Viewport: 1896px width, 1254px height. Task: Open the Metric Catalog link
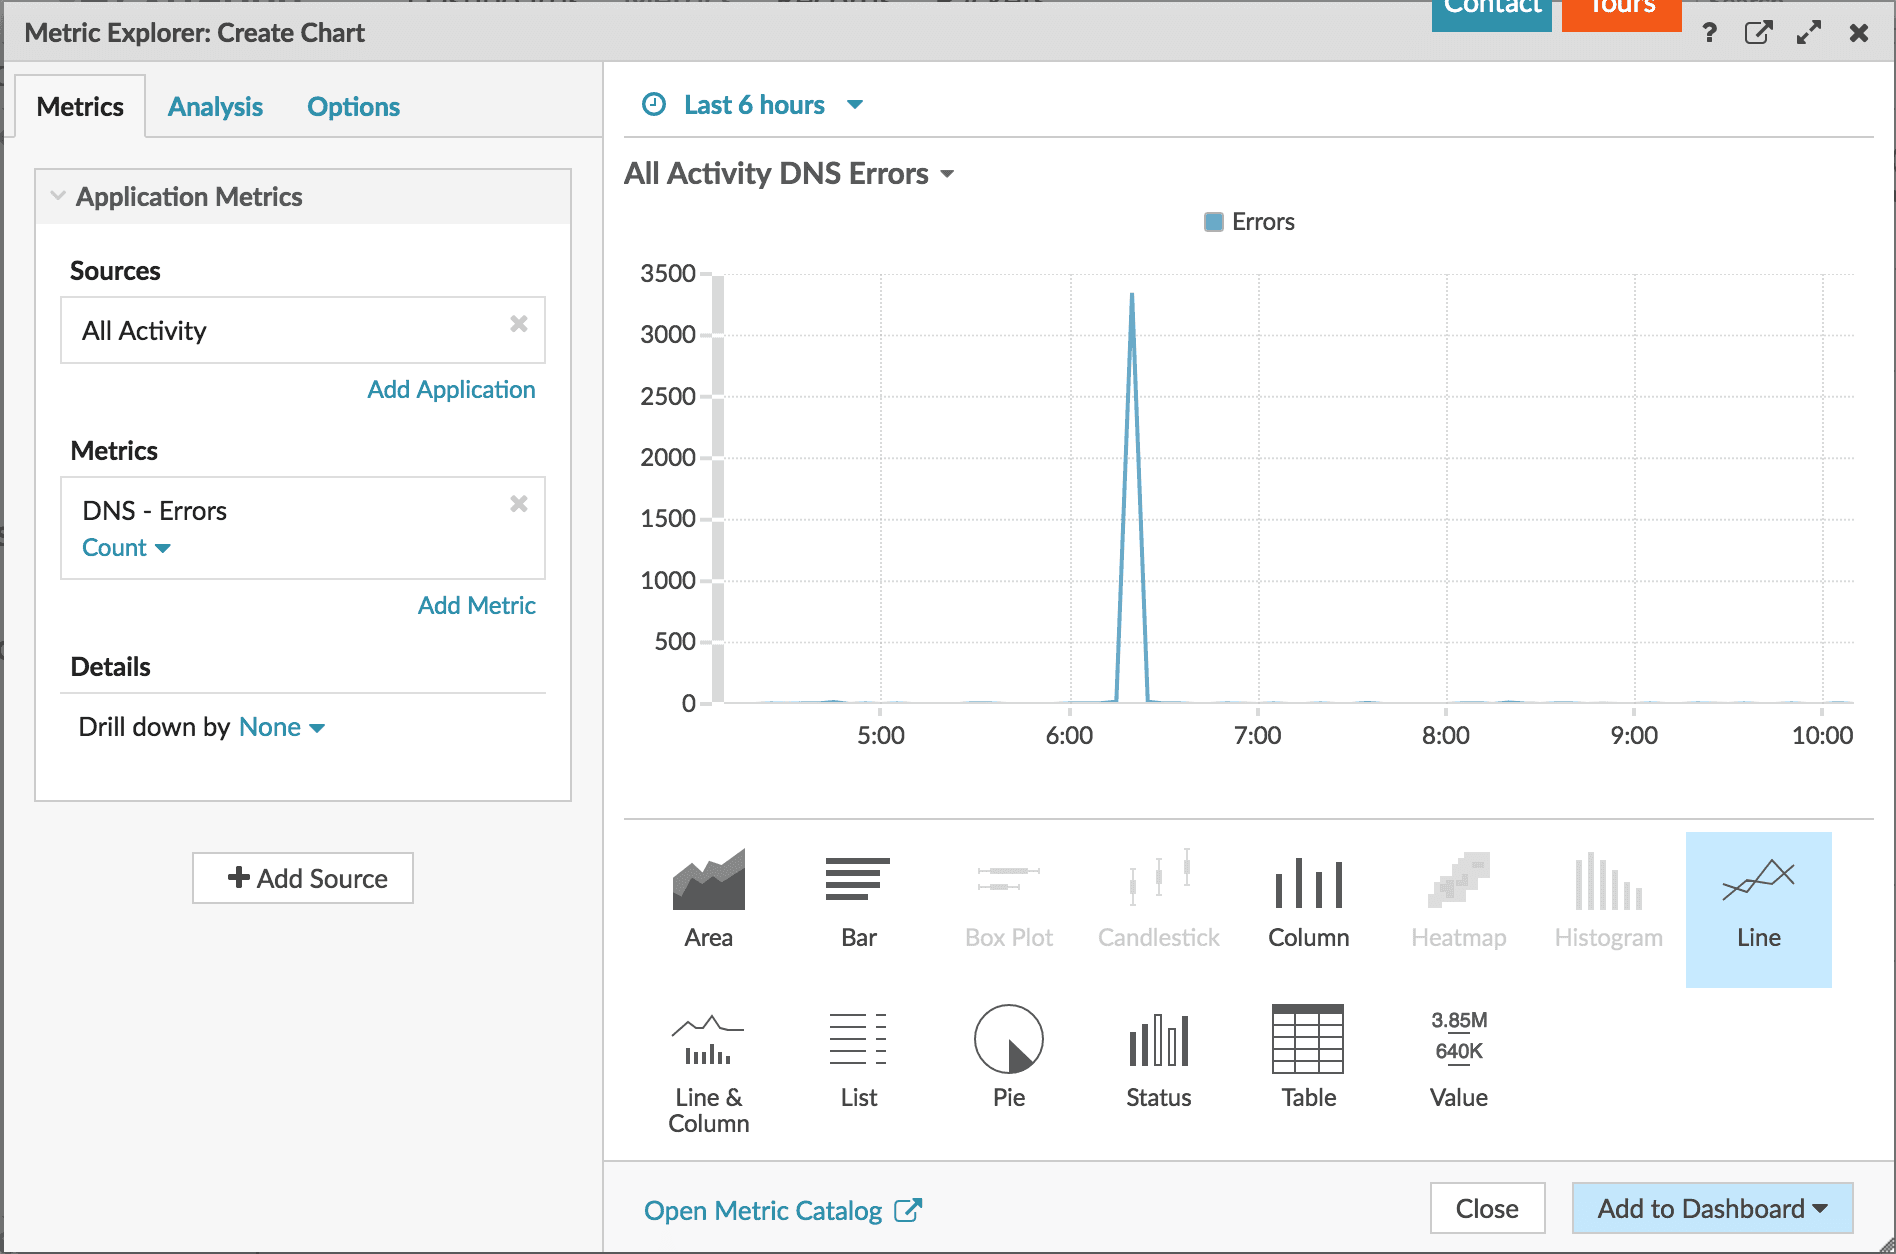[x=782, y=1210]
